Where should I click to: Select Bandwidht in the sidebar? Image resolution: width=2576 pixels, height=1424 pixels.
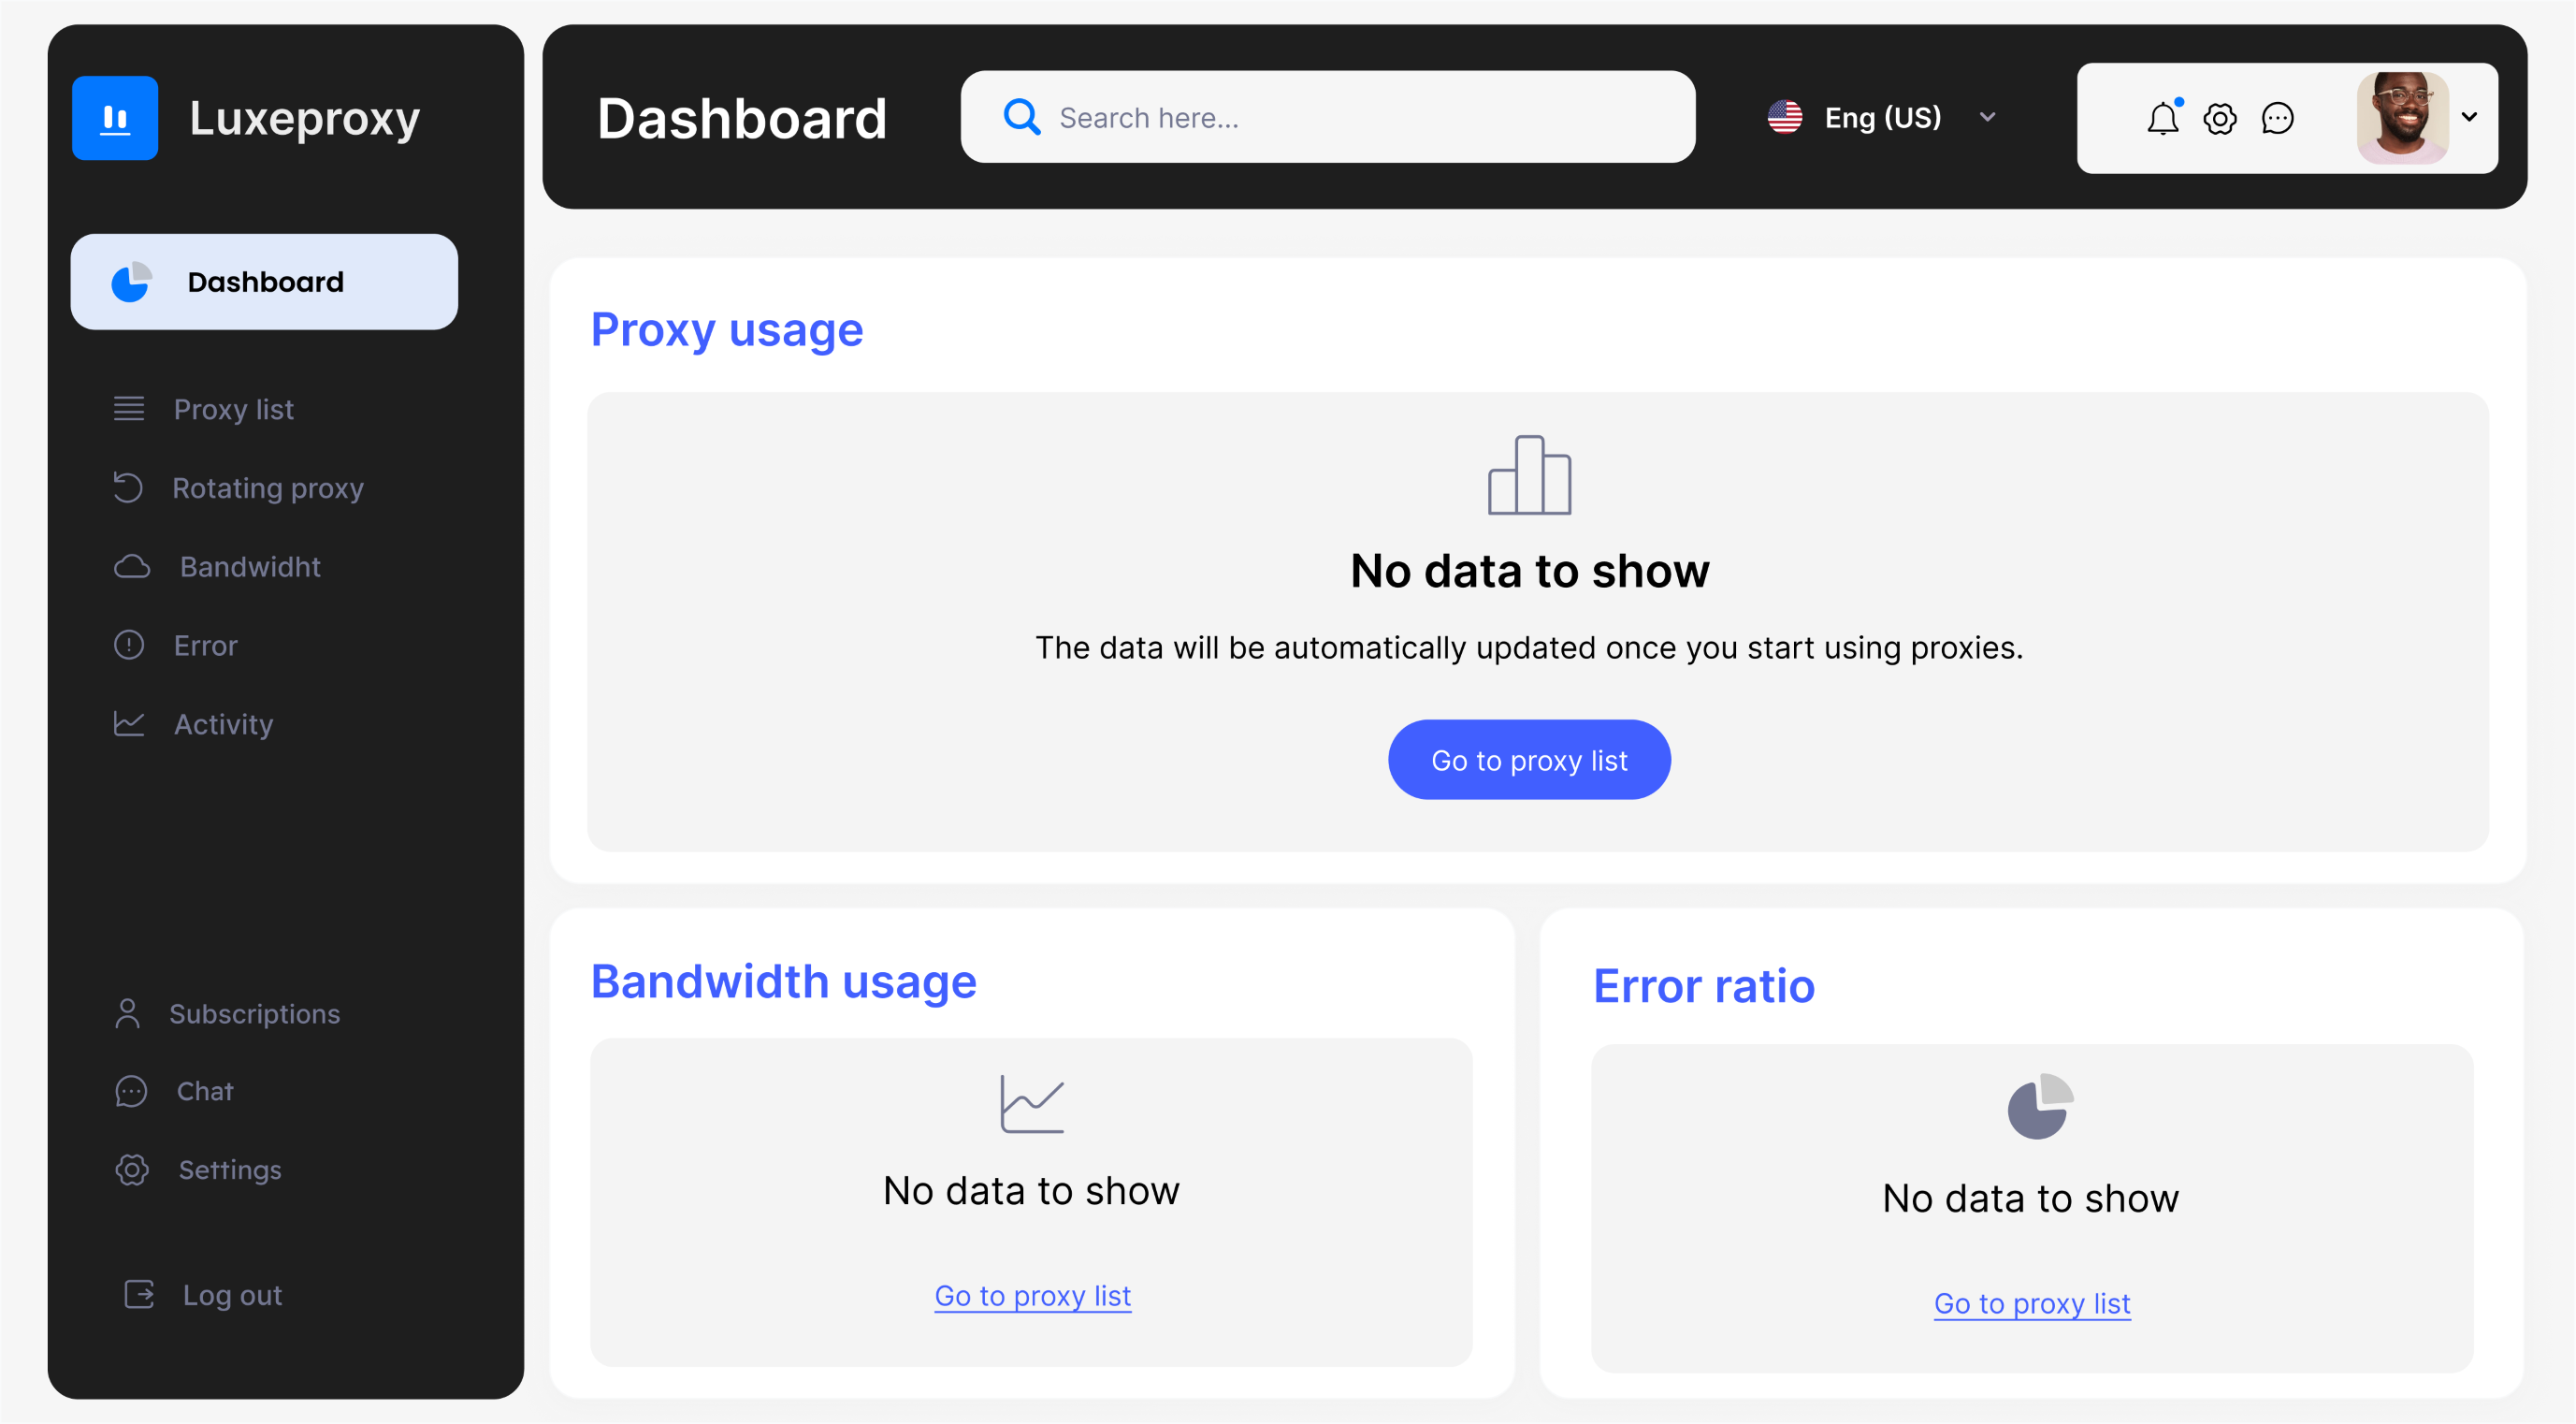[250, 567]
